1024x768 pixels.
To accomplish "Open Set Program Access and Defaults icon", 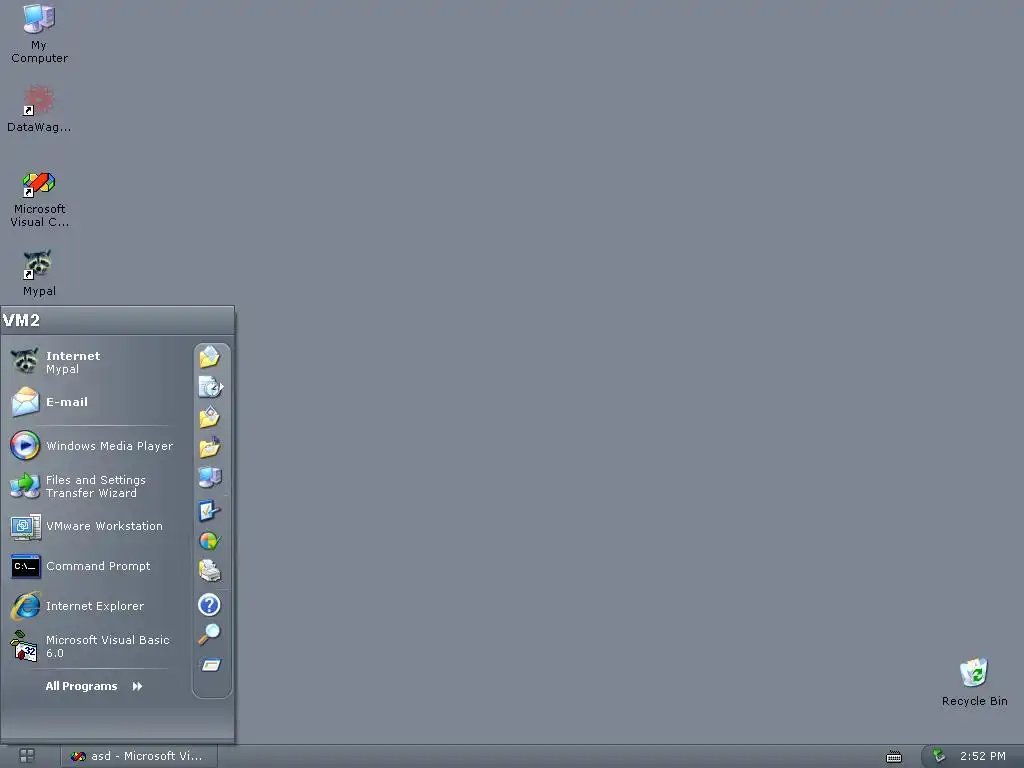I will (x=210, y=541).
